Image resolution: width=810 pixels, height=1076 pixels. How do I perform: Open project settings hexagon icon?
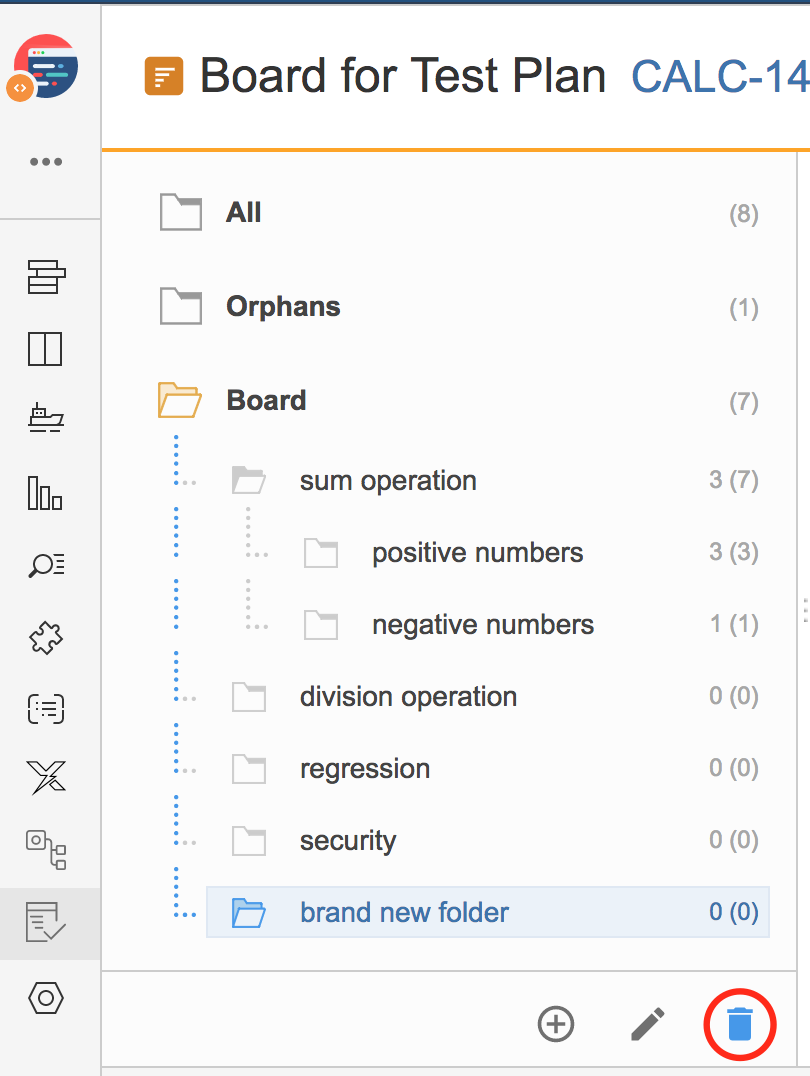46,997
